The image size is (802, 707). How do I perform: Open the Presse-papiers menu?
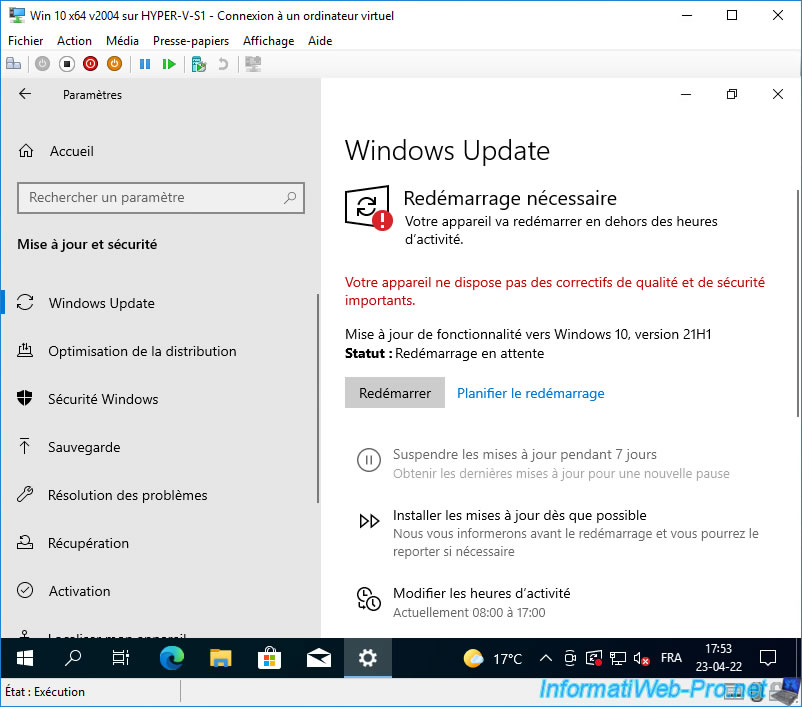click(x=191, y=40)
